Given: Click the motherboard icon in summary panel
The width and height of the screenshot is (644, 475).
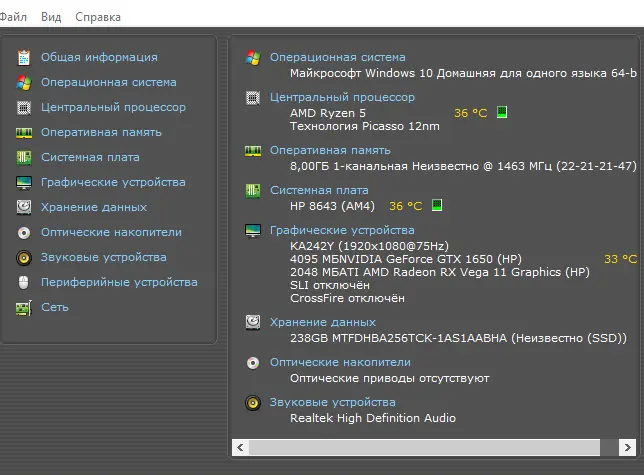Looking at the screenshot, I should pyautogui.click(x=253, y=190).
